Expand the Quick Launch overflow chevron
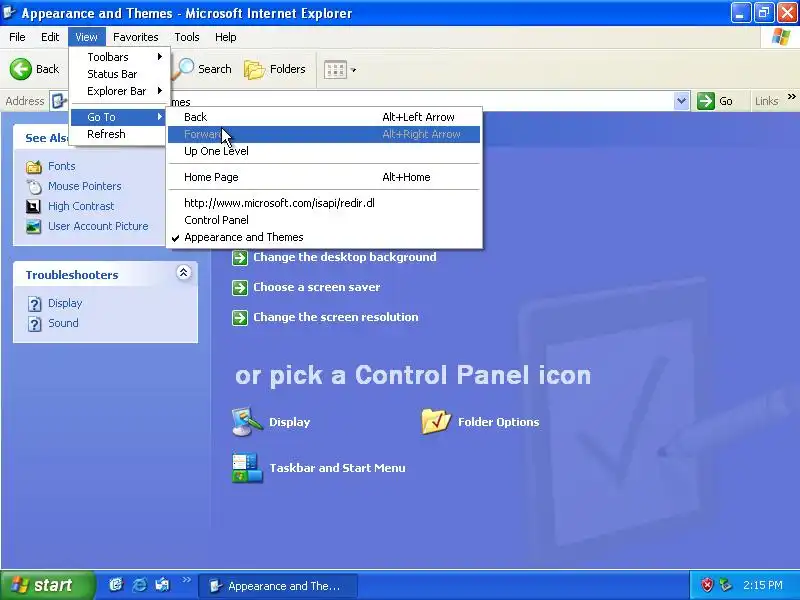This screenshot has height=600, width=800. pyautogui.click(x=187, y=580)
